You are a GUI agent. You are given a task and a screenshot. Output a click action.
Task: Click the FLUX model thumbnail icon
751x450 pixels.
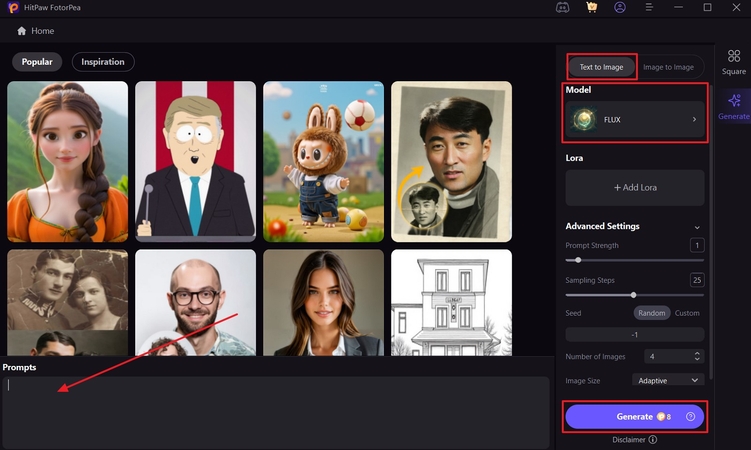tap(584, 119)
